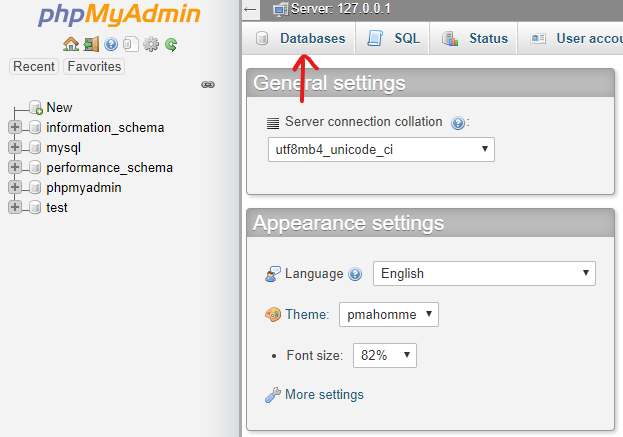Open the Theme dropdown showing pmahomme

pyautogui.click(x=389, y=314)
